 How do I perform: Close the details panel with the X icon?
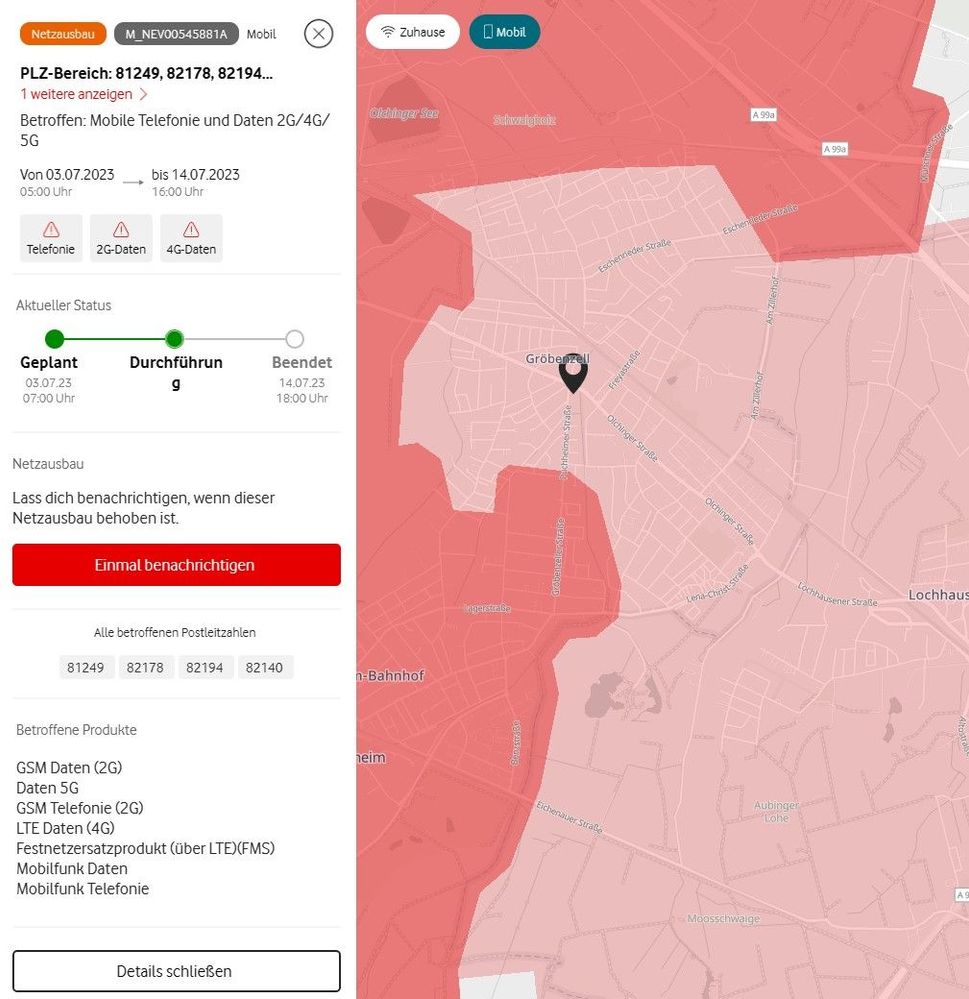(x=319, y=34)
